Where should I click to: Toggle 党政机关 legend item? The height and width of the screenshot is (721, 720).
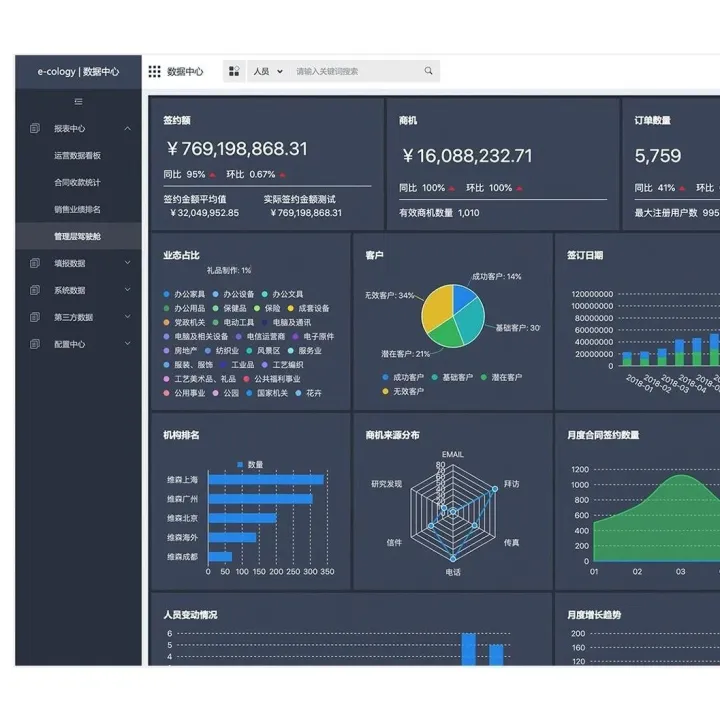pyautogui.click(x=184, y=322)
